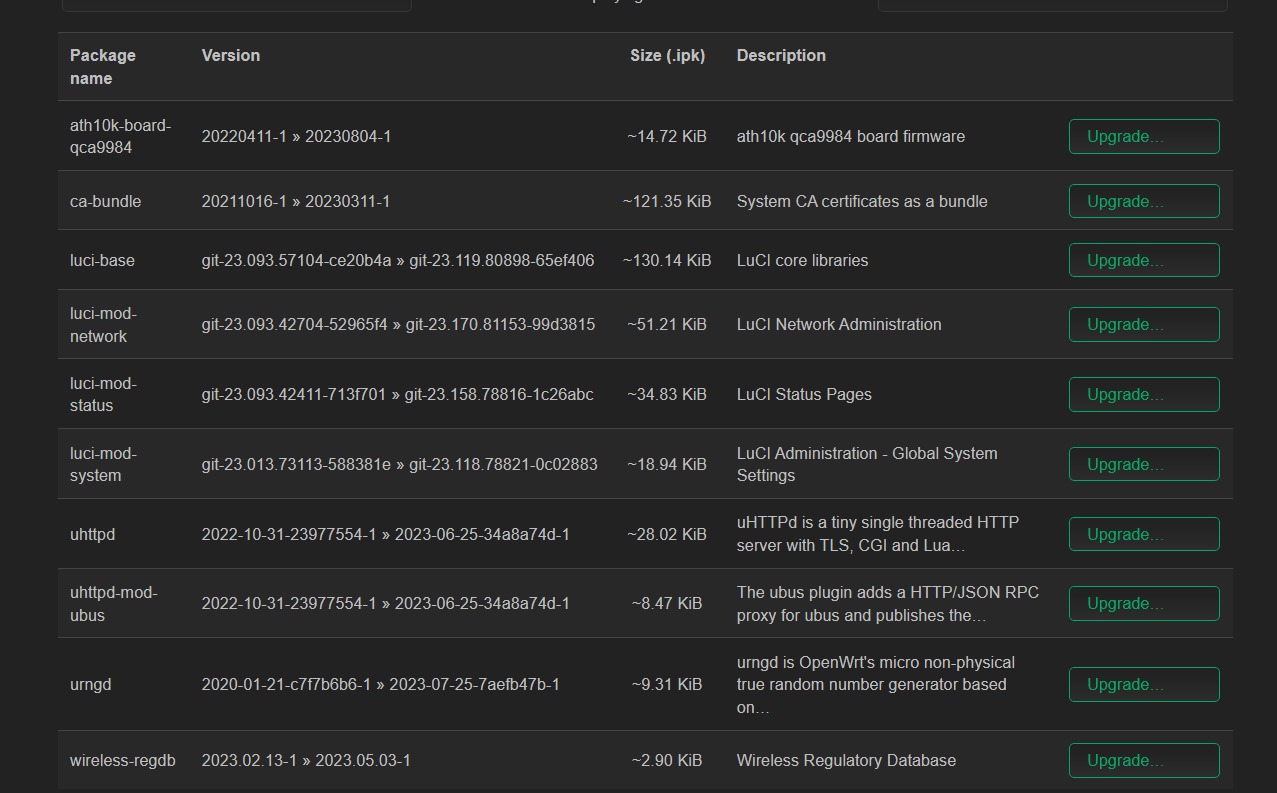This screenshot has height=793, width=1277.
Task: Upgrade the ca-bundle package
Action: click(x=1144, y=201)
